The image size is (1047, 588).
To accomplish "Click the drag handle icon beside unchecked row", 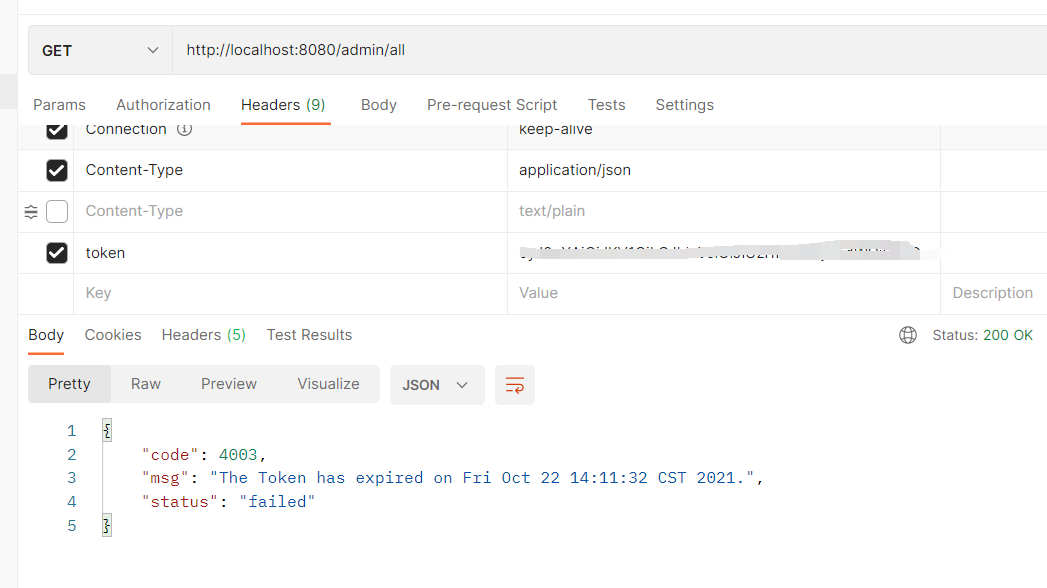I will (31, 212).
